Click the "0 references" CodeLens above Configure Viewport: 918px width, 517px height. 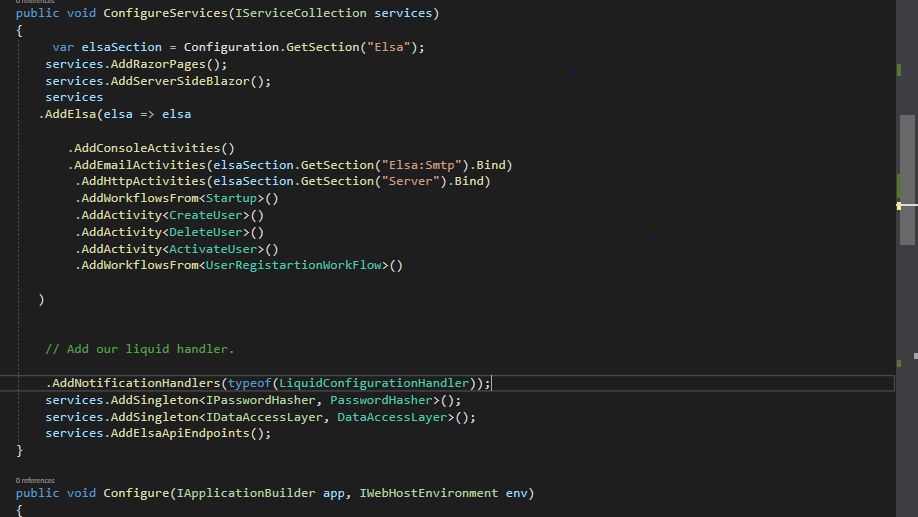pos(35,480)
